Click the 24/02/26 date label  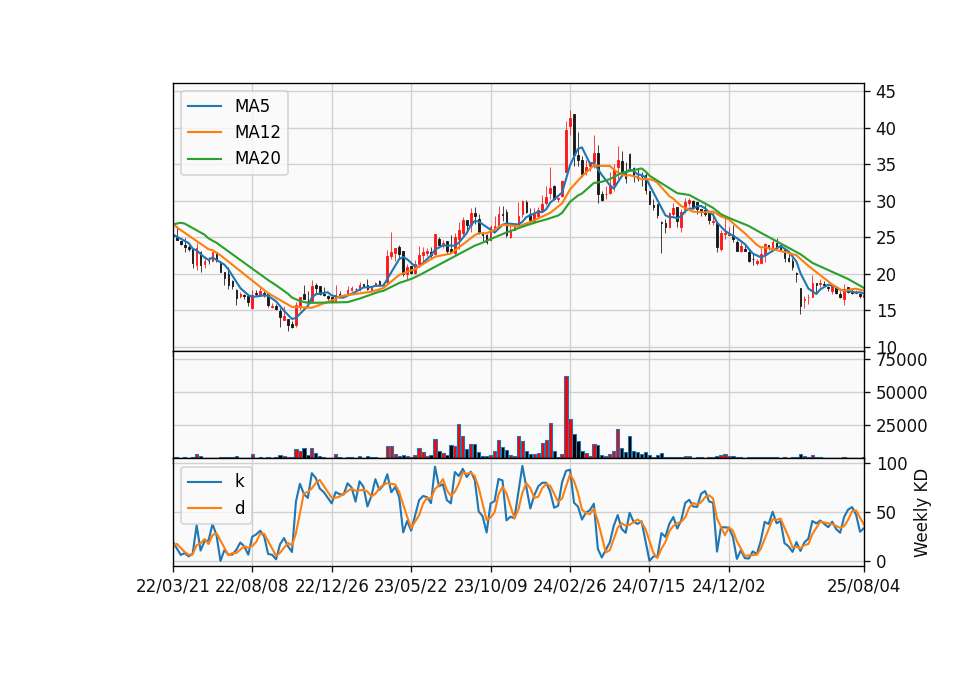(x=569, y=586)
